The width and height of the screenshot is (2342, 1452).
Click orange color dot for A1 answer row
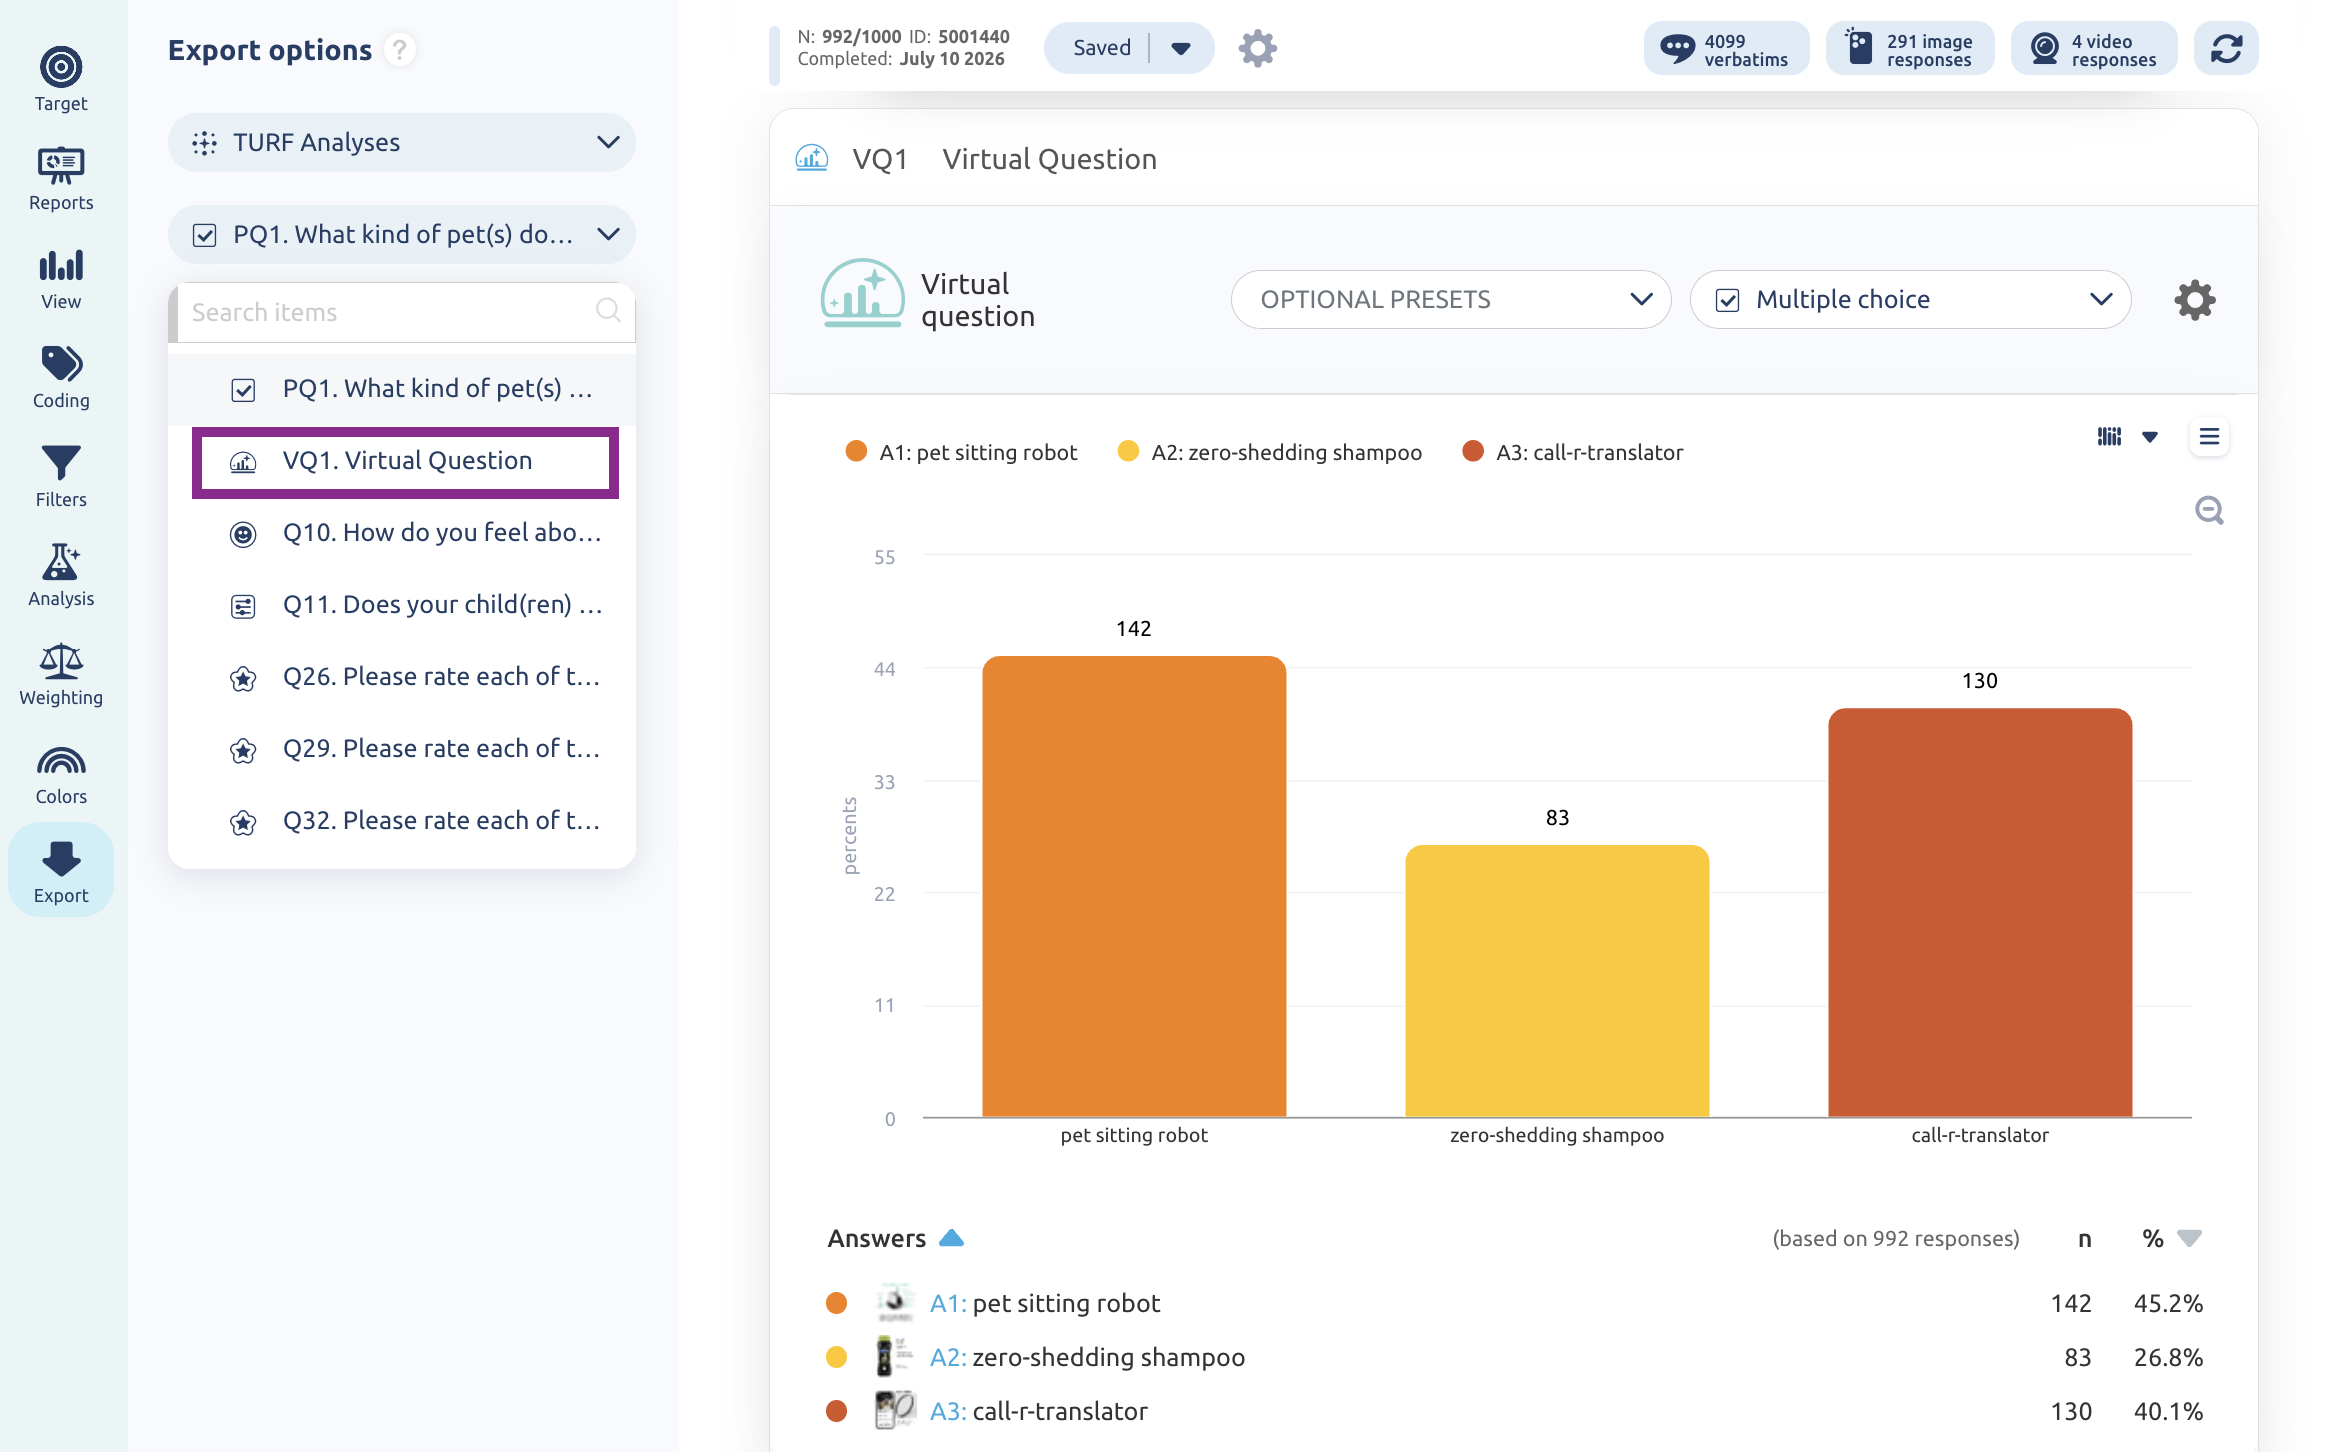(x=837, y=1303)
